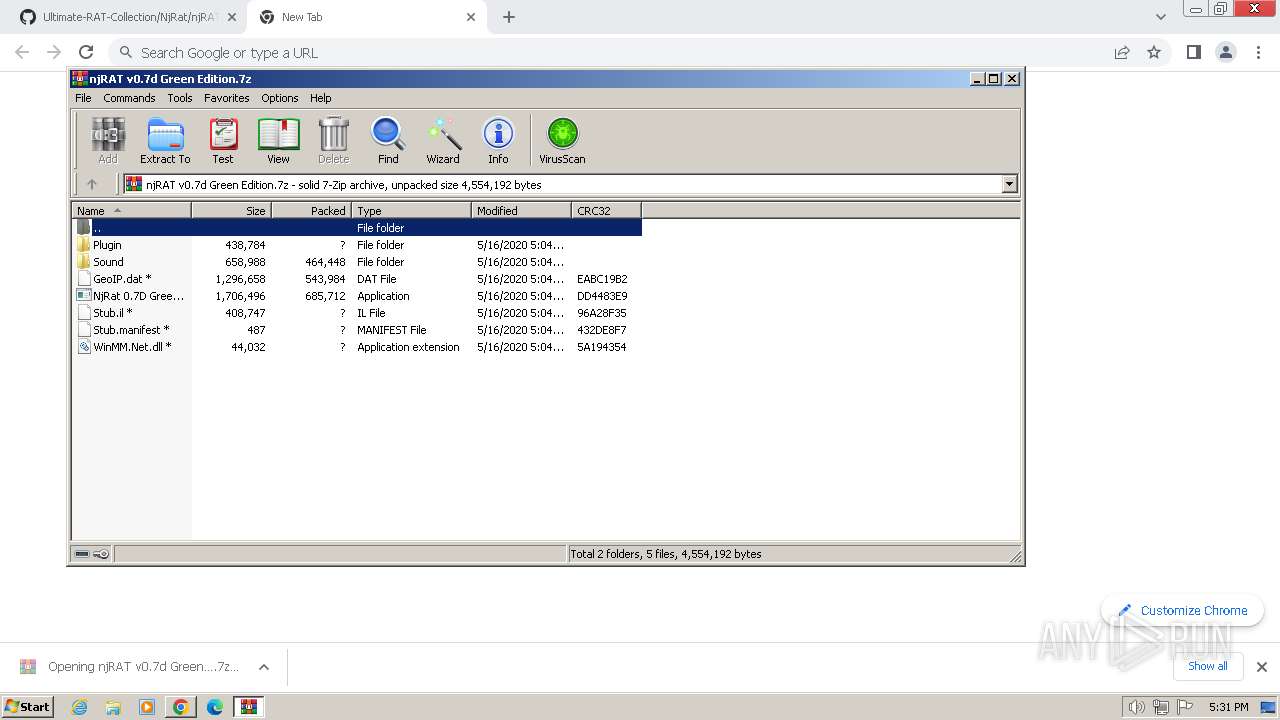The image size is (1280, 720).
Task: Open media player taskbar icon
Action: [x=147, y=707]
